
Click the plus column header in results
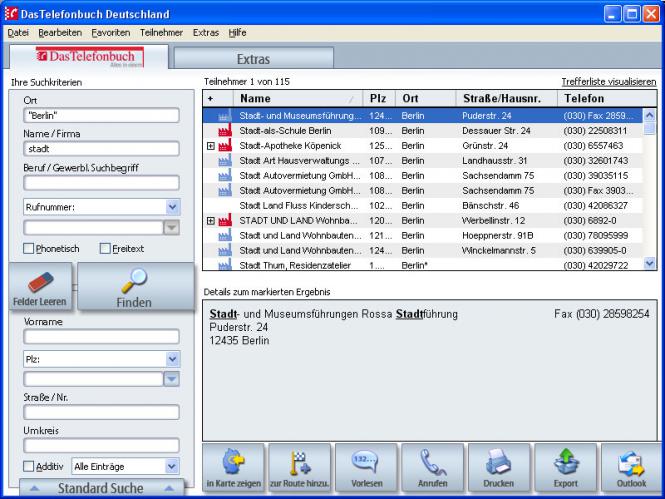tap(218, 98)
